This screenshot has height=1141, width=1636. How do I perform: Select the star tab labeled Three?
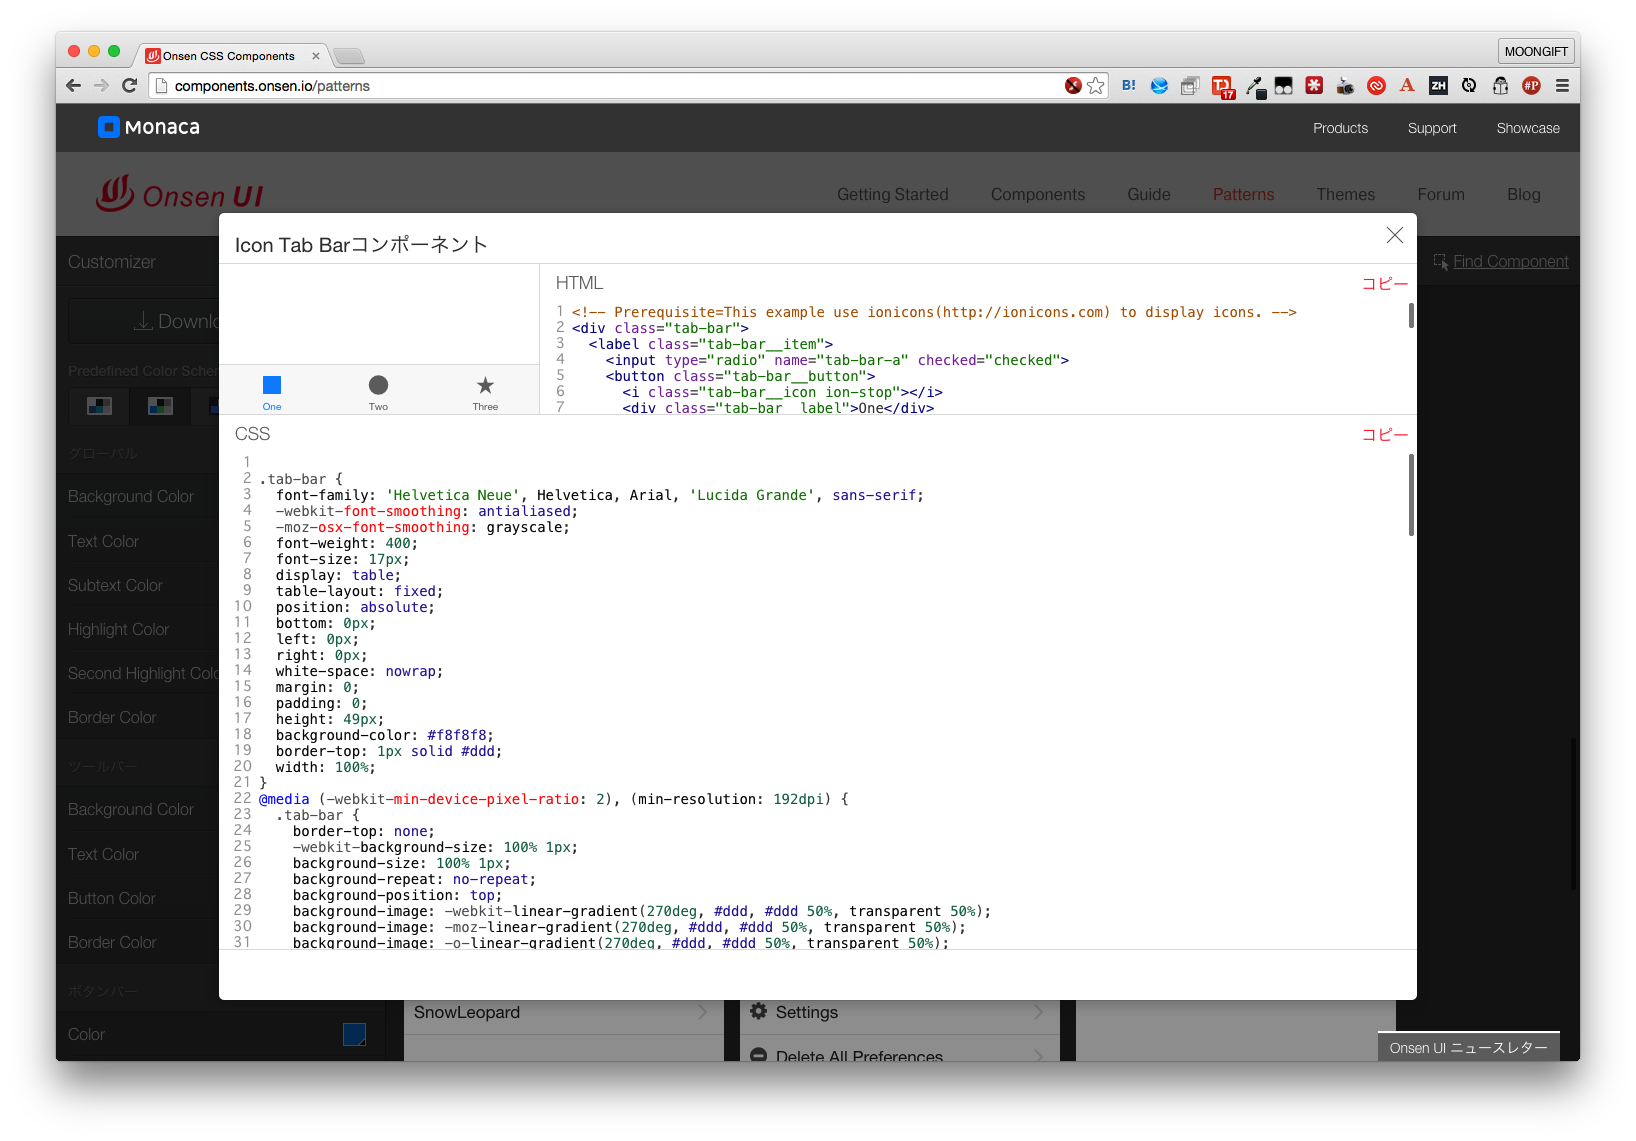(485, 391)
